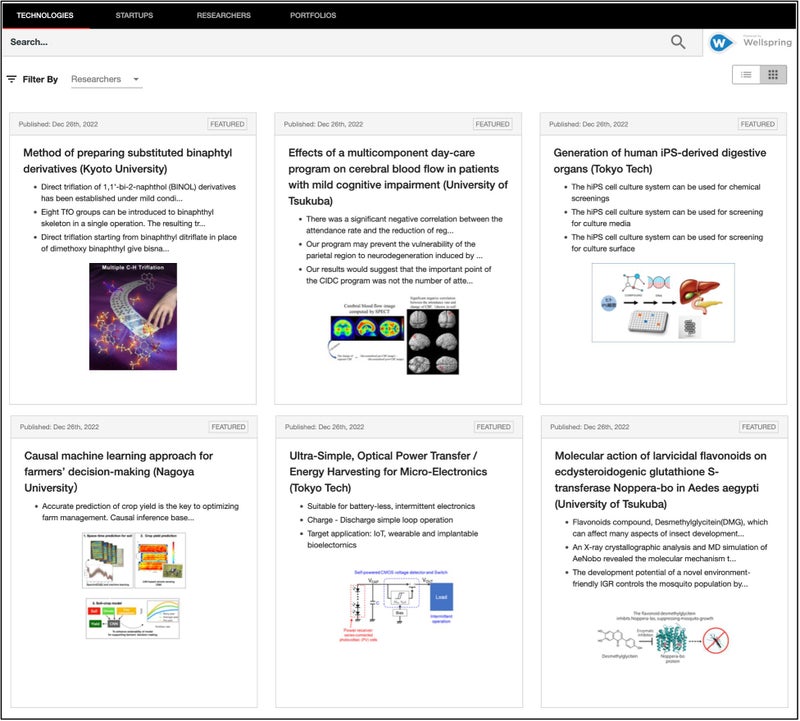Click the Wellspring logo
Screen dimensions: 800x721
coord(751,42)
